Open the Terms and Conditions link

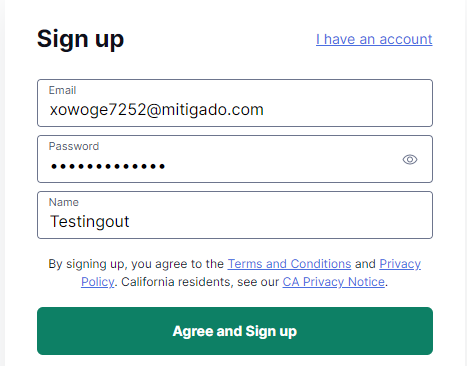click(x=289, y=264)
